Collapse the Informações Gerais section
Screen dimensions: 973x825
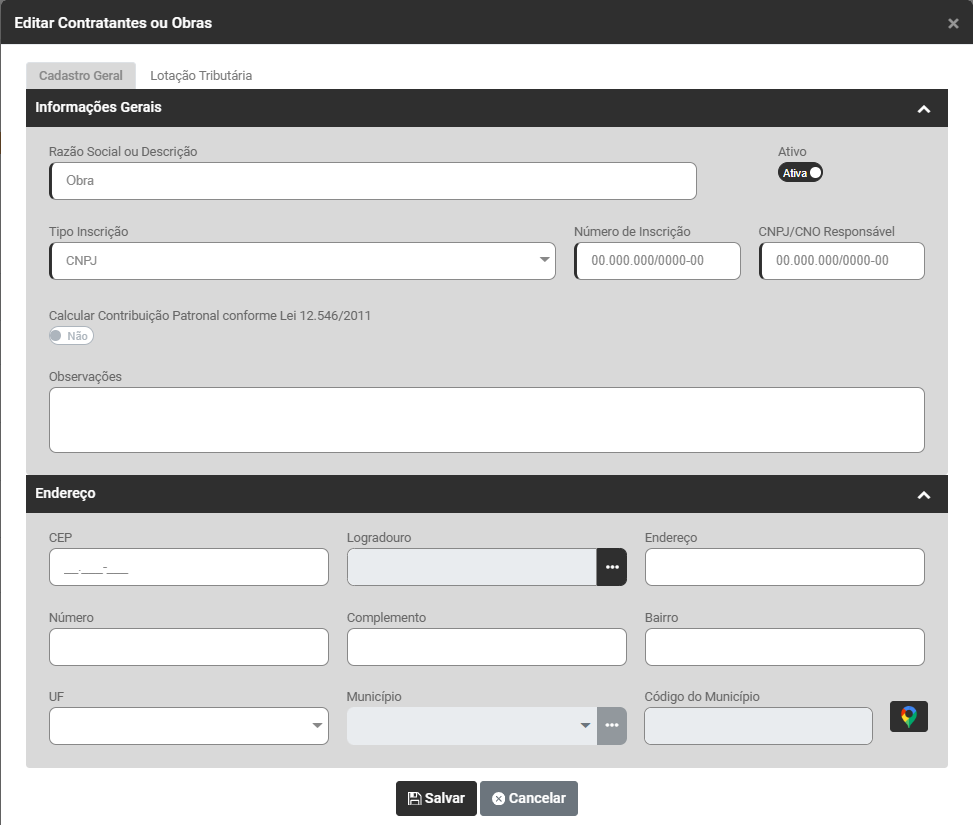[923, 109]
